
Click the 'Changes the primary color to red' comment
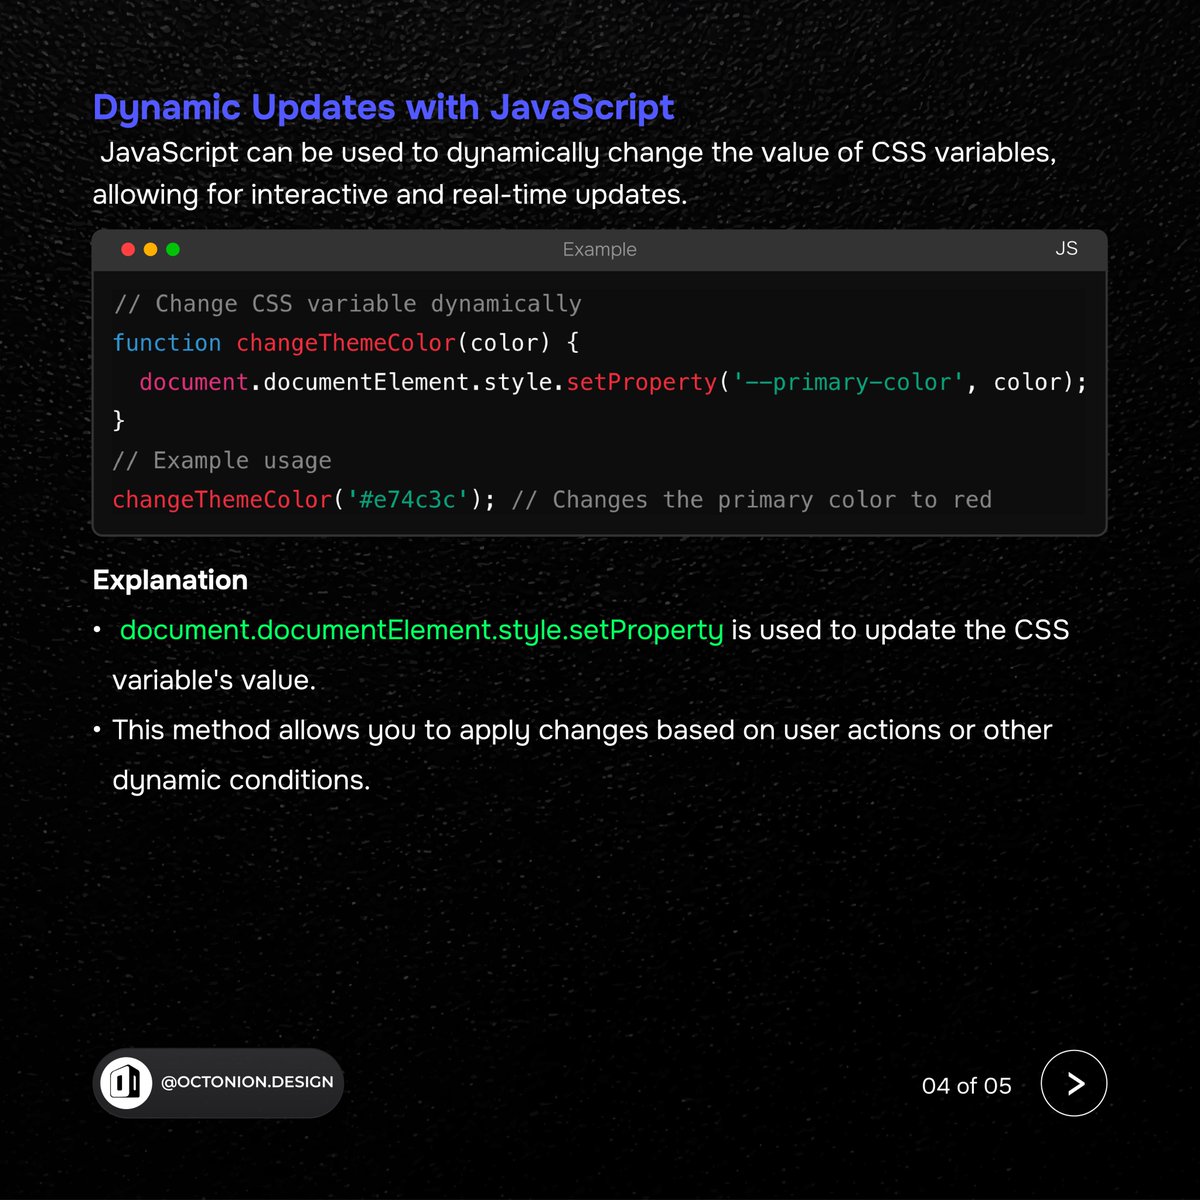[752, 499]
